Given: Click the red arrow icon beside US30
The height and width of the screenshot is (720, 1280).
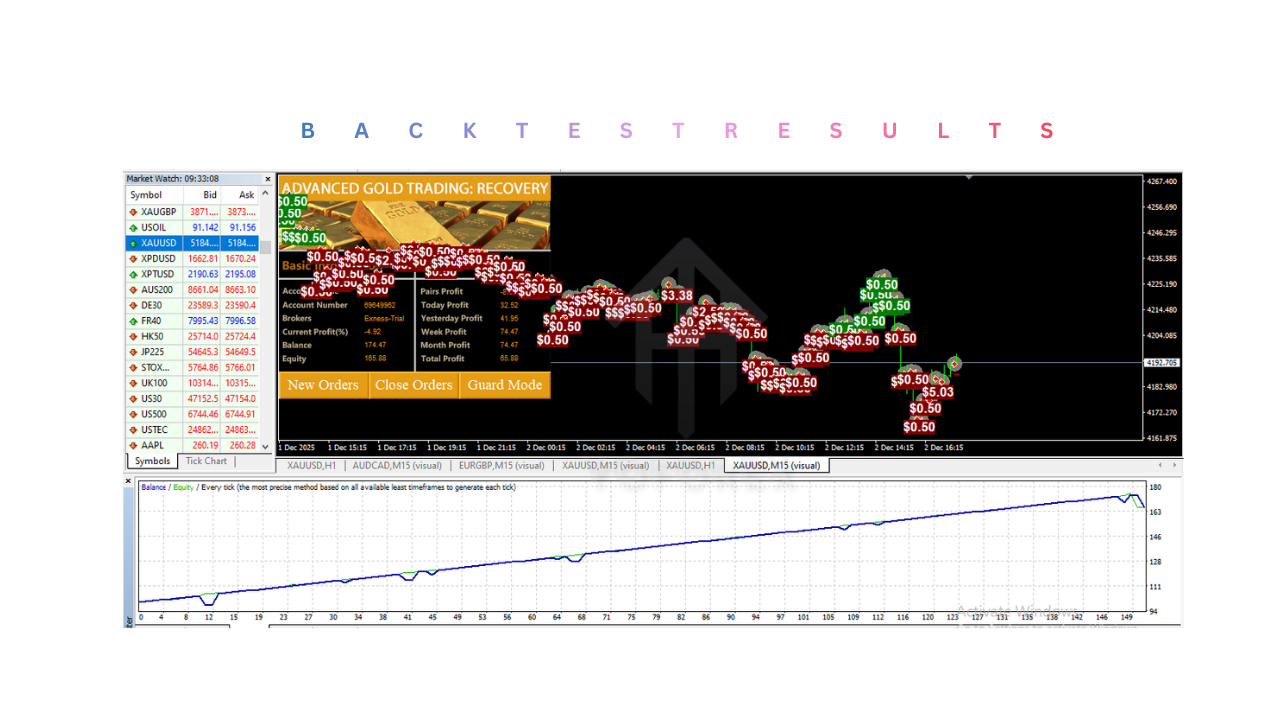Looking at the screenshot, I should pos(134,398).
